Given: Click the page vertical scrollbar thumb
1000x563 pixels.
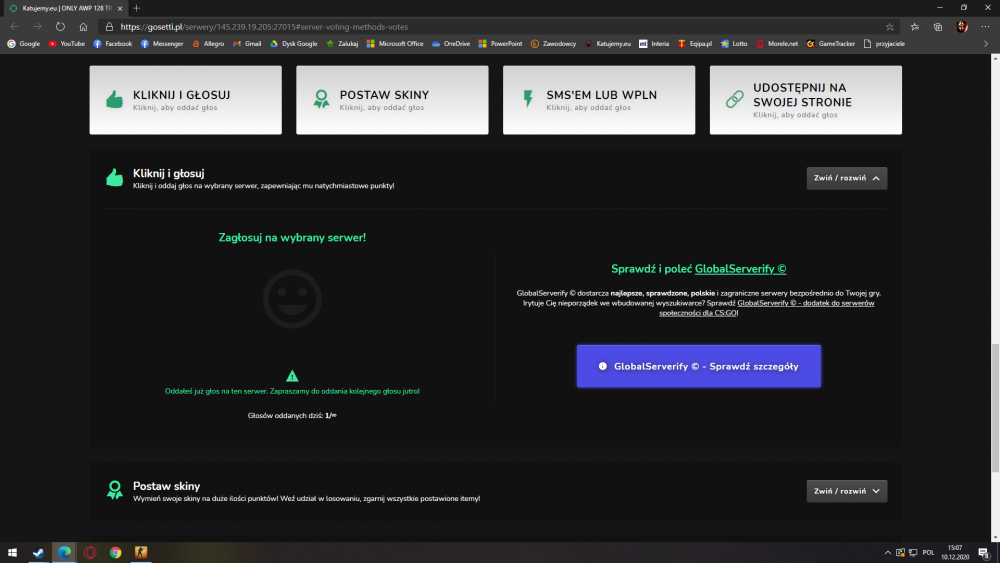Looking at the screenshot, I should click(995, 408).
